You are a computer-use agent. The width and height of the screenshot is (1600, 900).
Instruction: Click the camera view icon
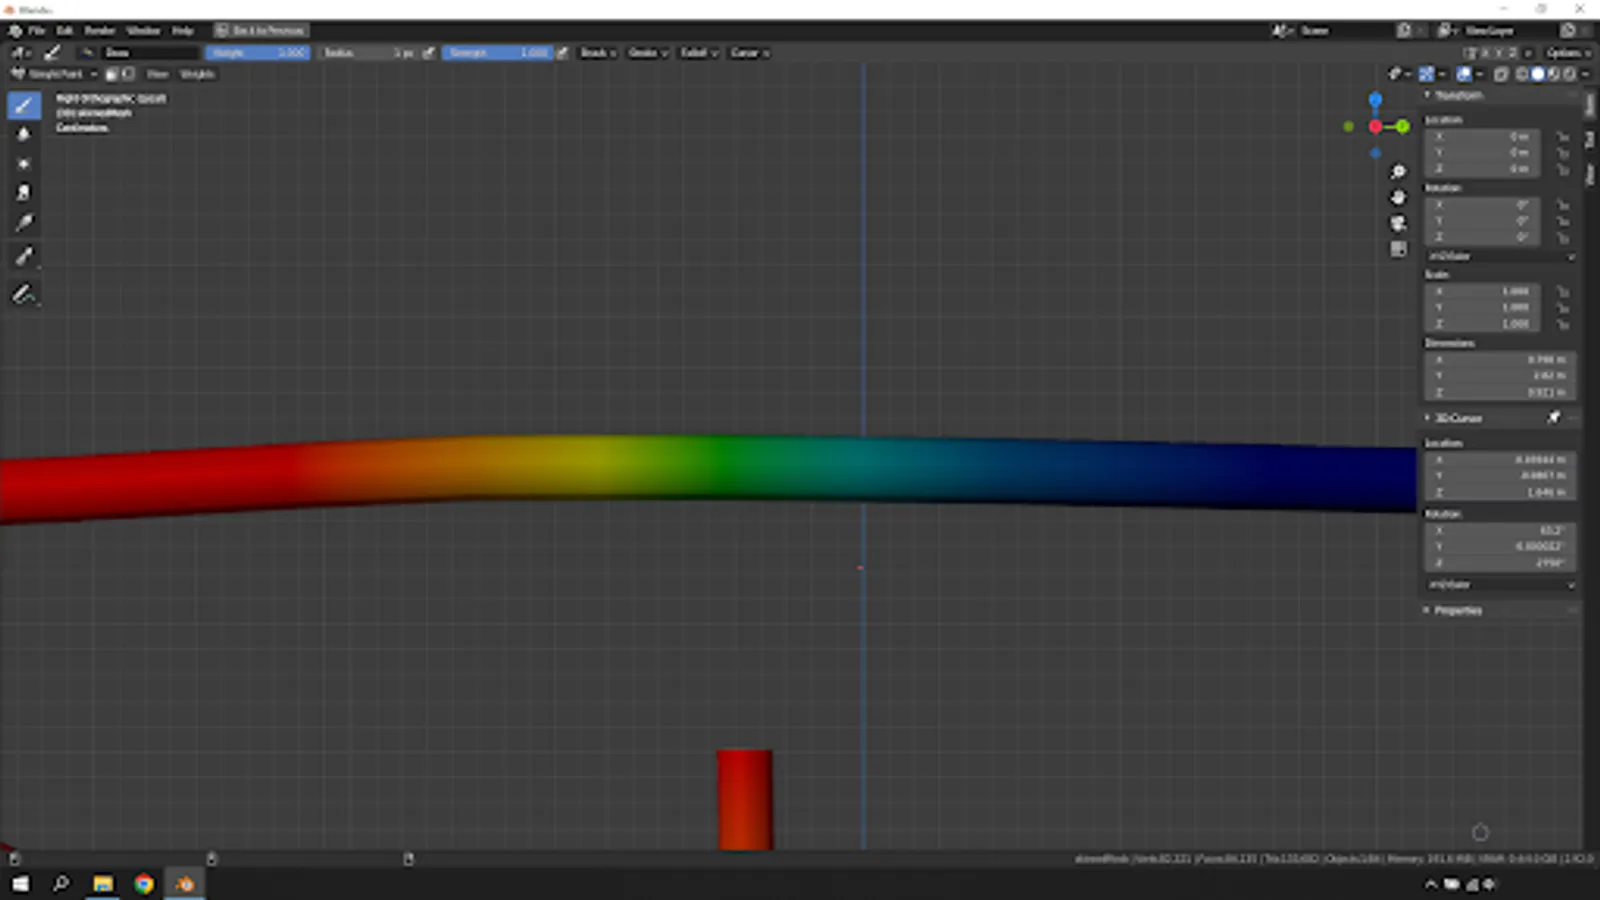click(1398, 223)
